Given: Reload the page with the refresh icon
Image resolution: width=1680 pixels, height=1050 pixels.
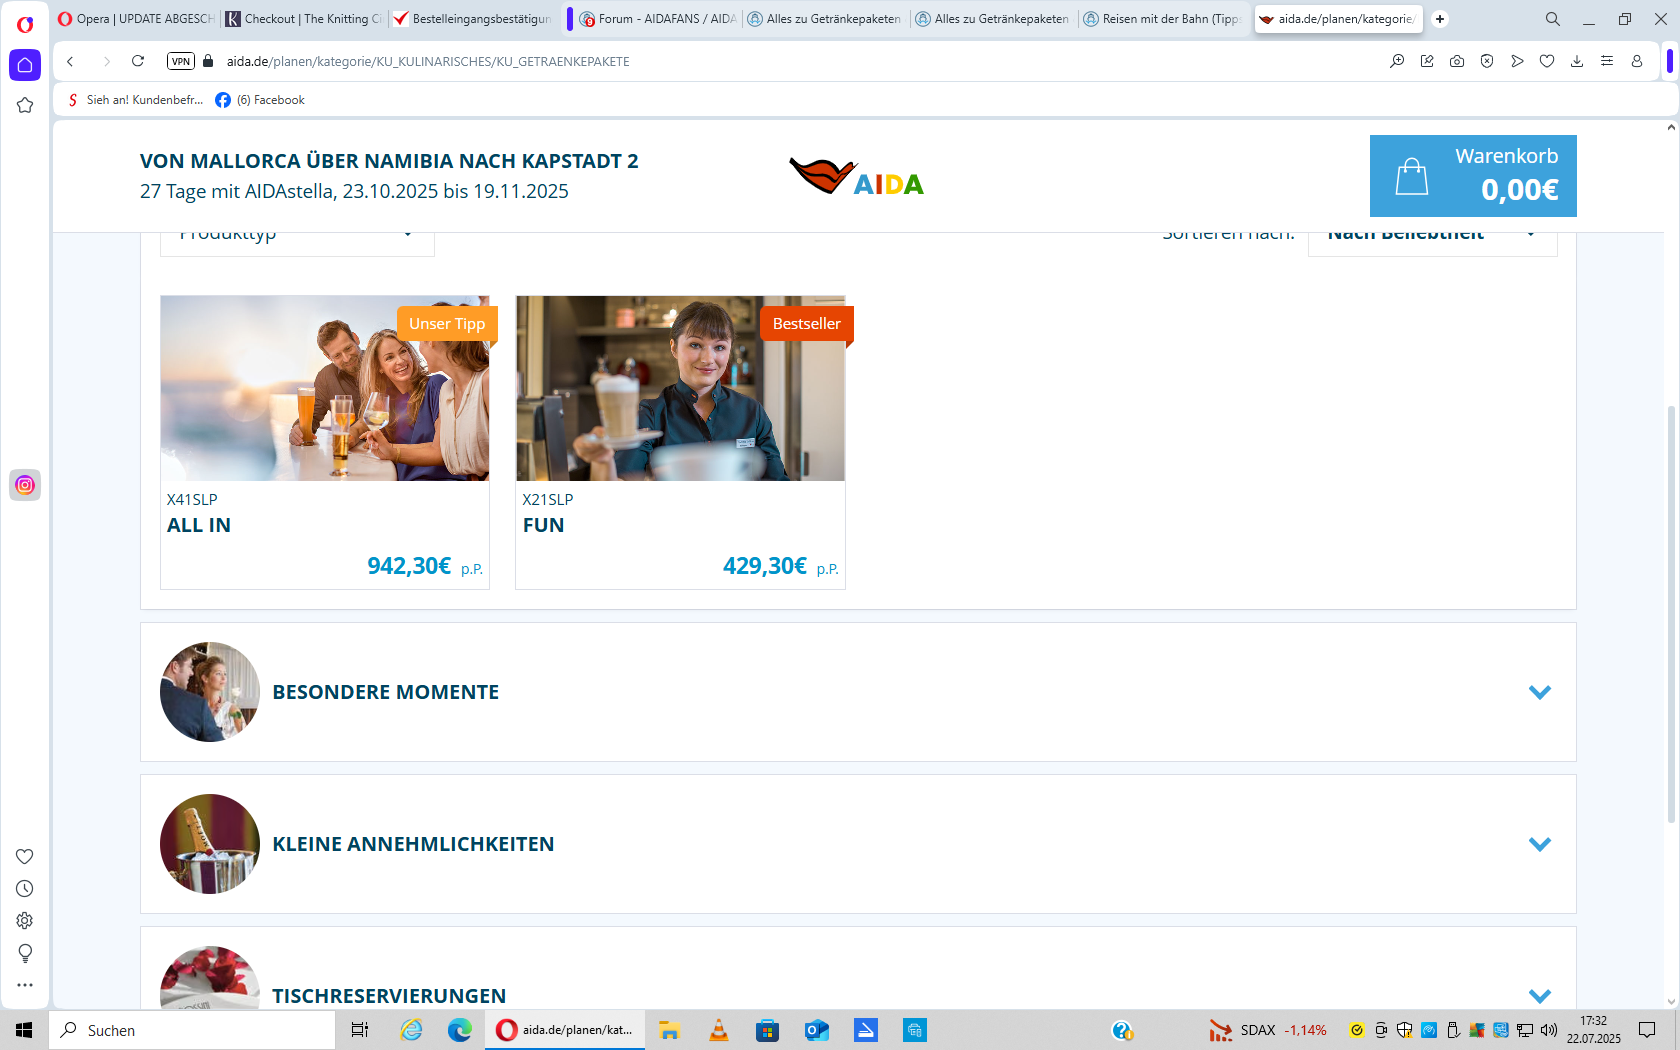Looking at the screenshot, I should click(x=138, y=61).
